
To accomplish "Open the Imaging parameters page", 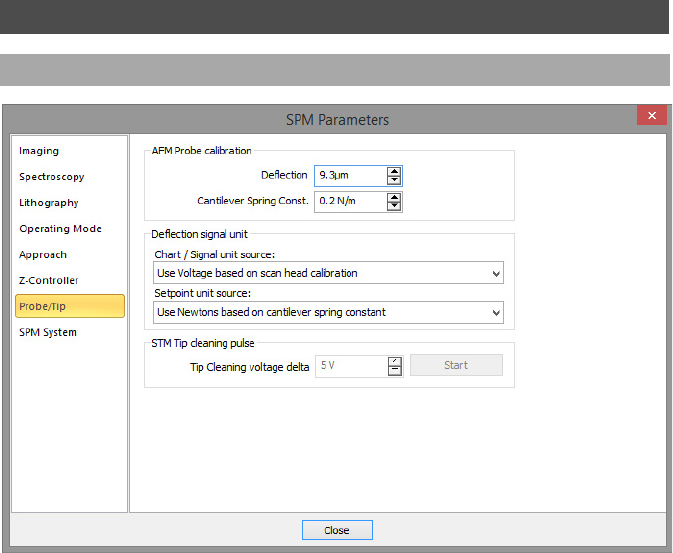I will click(x=39, y=151).
